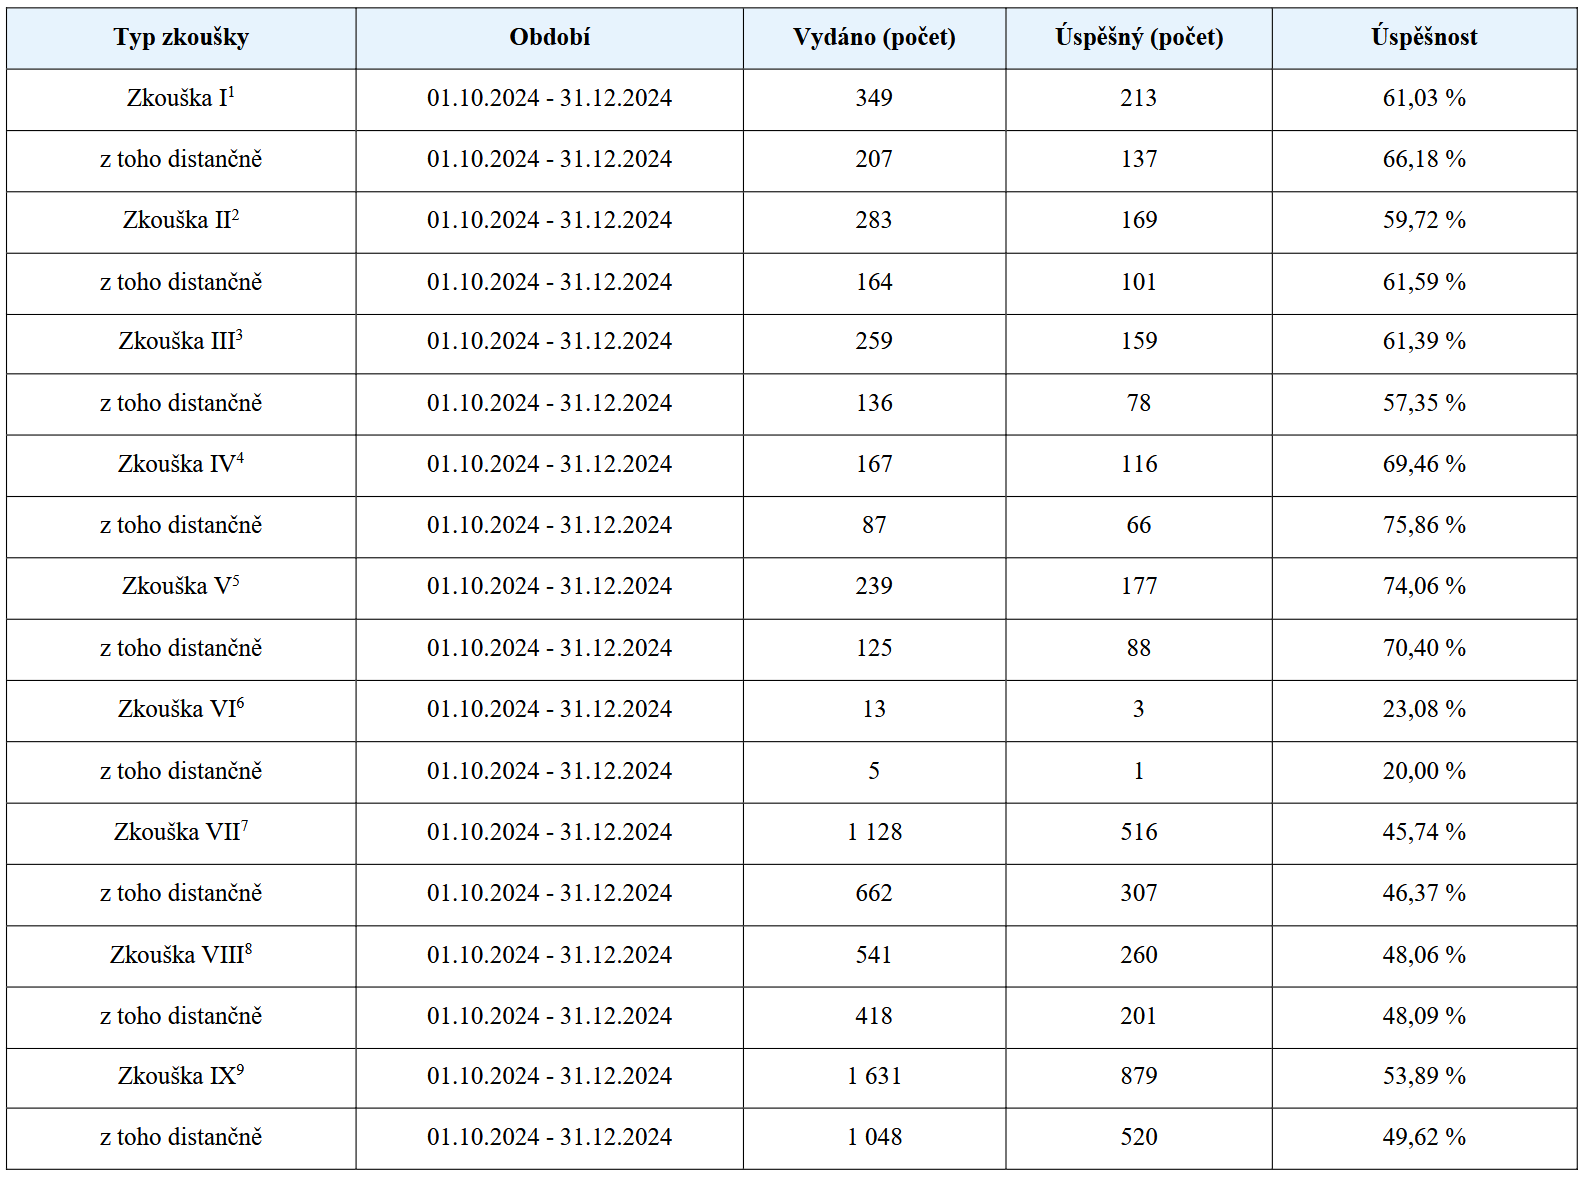Select the 879 successful count cell
Image resolution: width=1584 pixels, height=1186 pixels.
[x=1139, y=1077]
